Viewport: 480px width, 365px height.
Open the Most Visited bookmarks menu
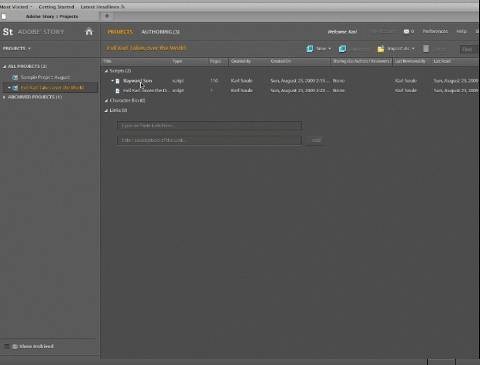[16, 7]
